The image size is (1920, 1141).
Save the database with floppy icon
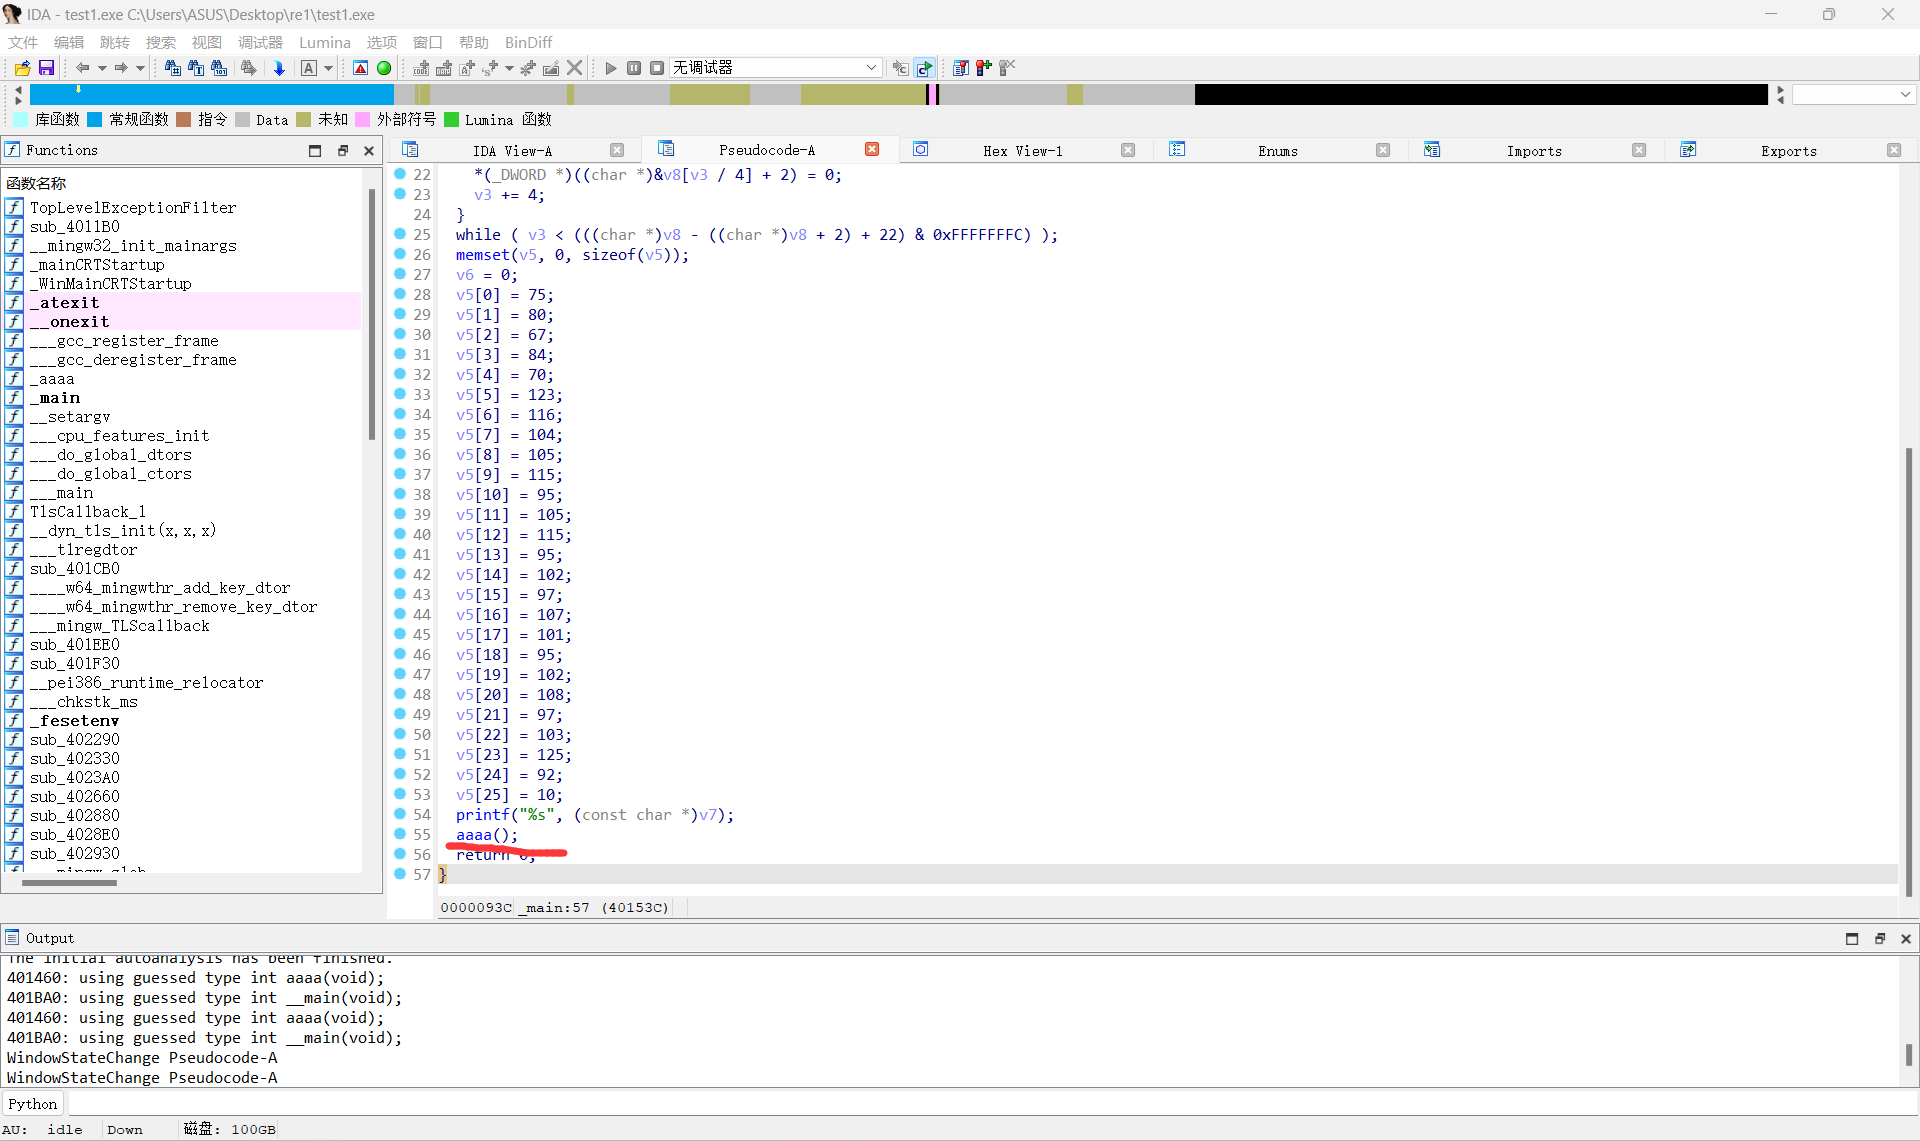(46, 68)
